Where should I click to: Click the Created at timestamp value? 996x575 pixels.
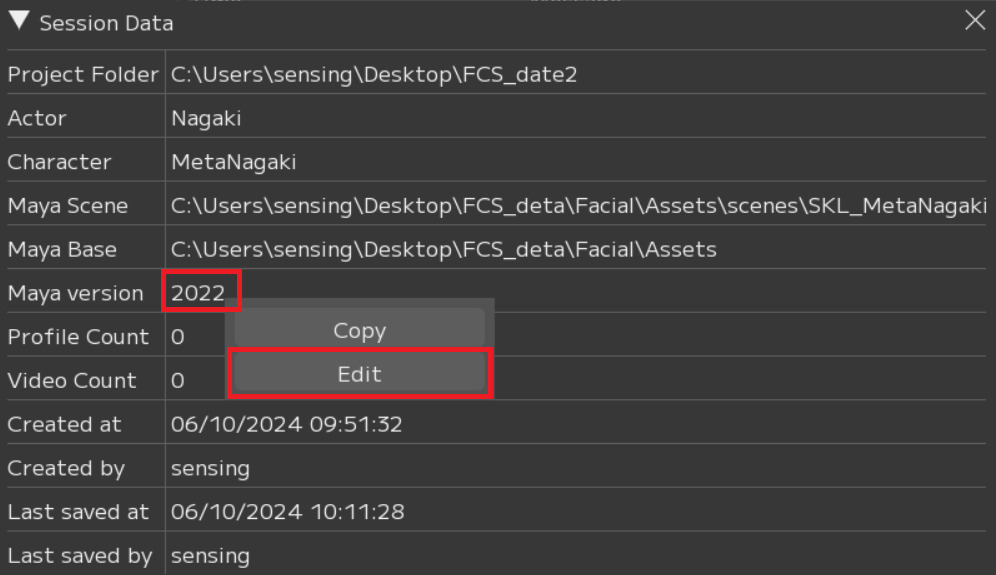pyautogui.click(x=286, y=424)
